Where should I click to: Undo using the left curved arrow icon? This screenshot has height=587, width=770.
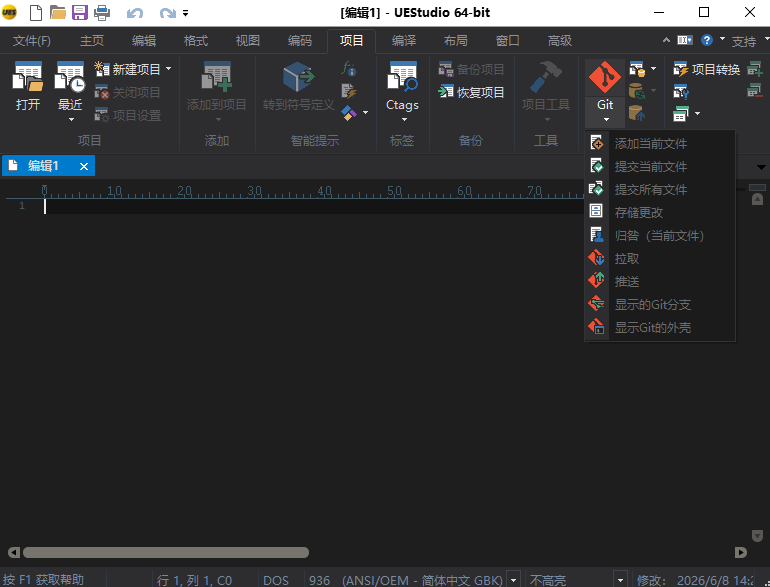[x=135, y=13]
